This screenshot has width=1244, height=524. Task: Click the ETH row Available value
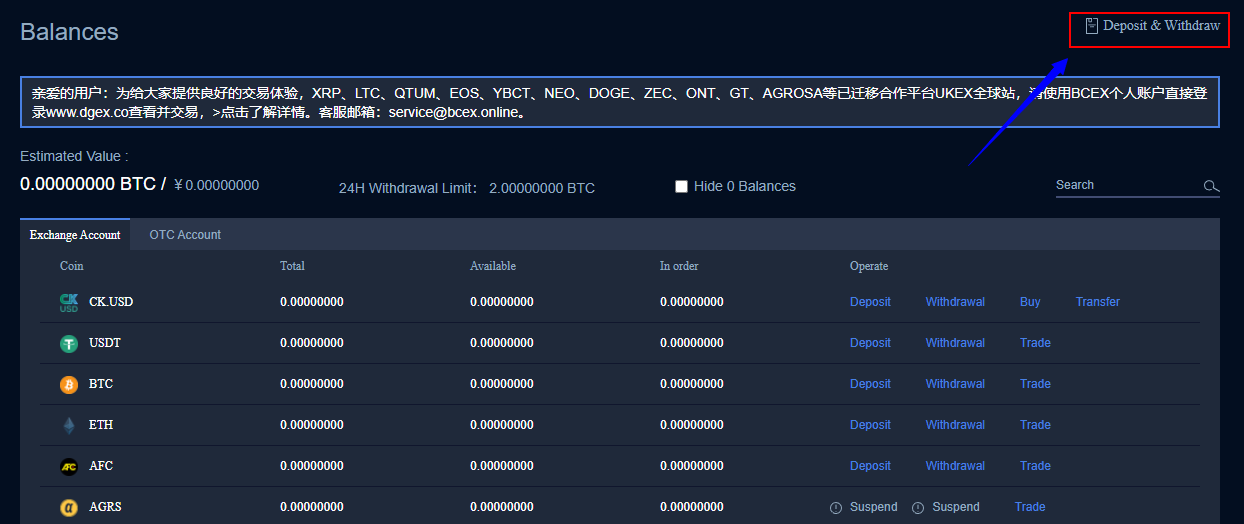coord(502,425)
